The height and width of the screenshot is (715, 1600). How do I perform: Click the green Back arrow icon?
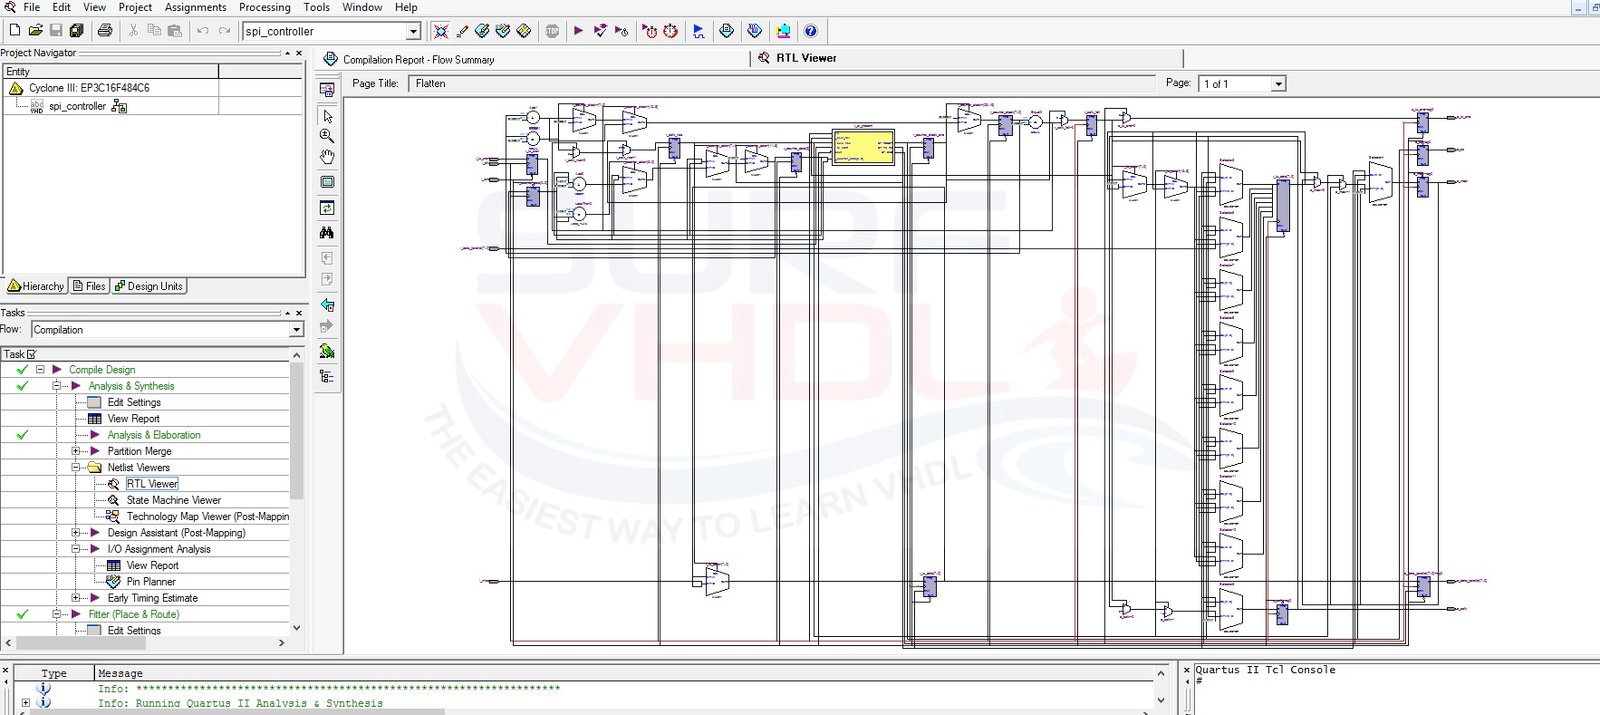327,305
